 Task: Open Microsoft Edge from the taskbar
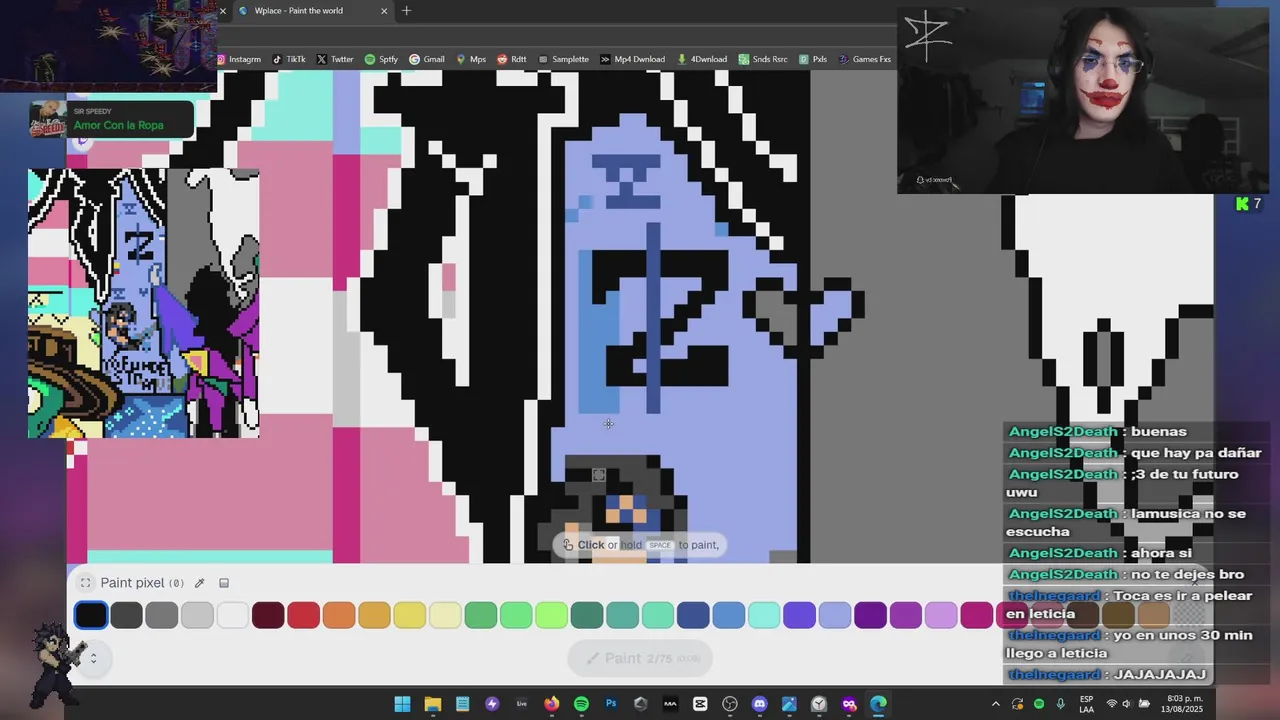(878, 704)
